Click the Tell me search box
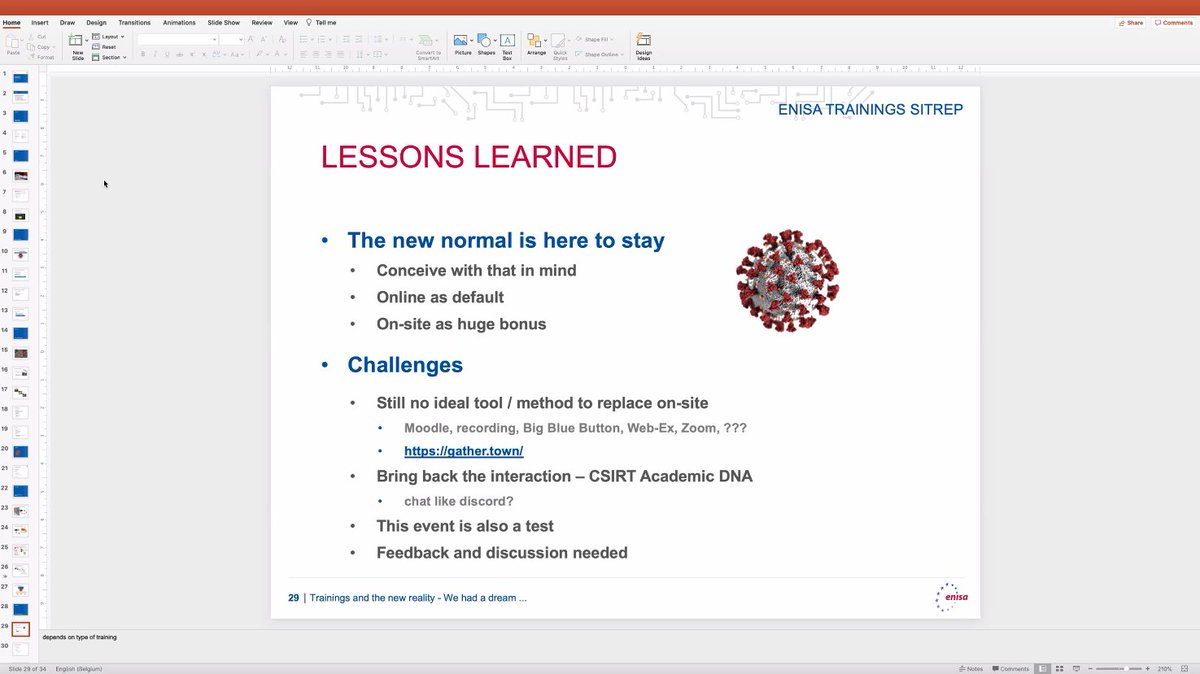Image resolution: width=1200 pixels, height=674 pixels. tap(322, 22)
